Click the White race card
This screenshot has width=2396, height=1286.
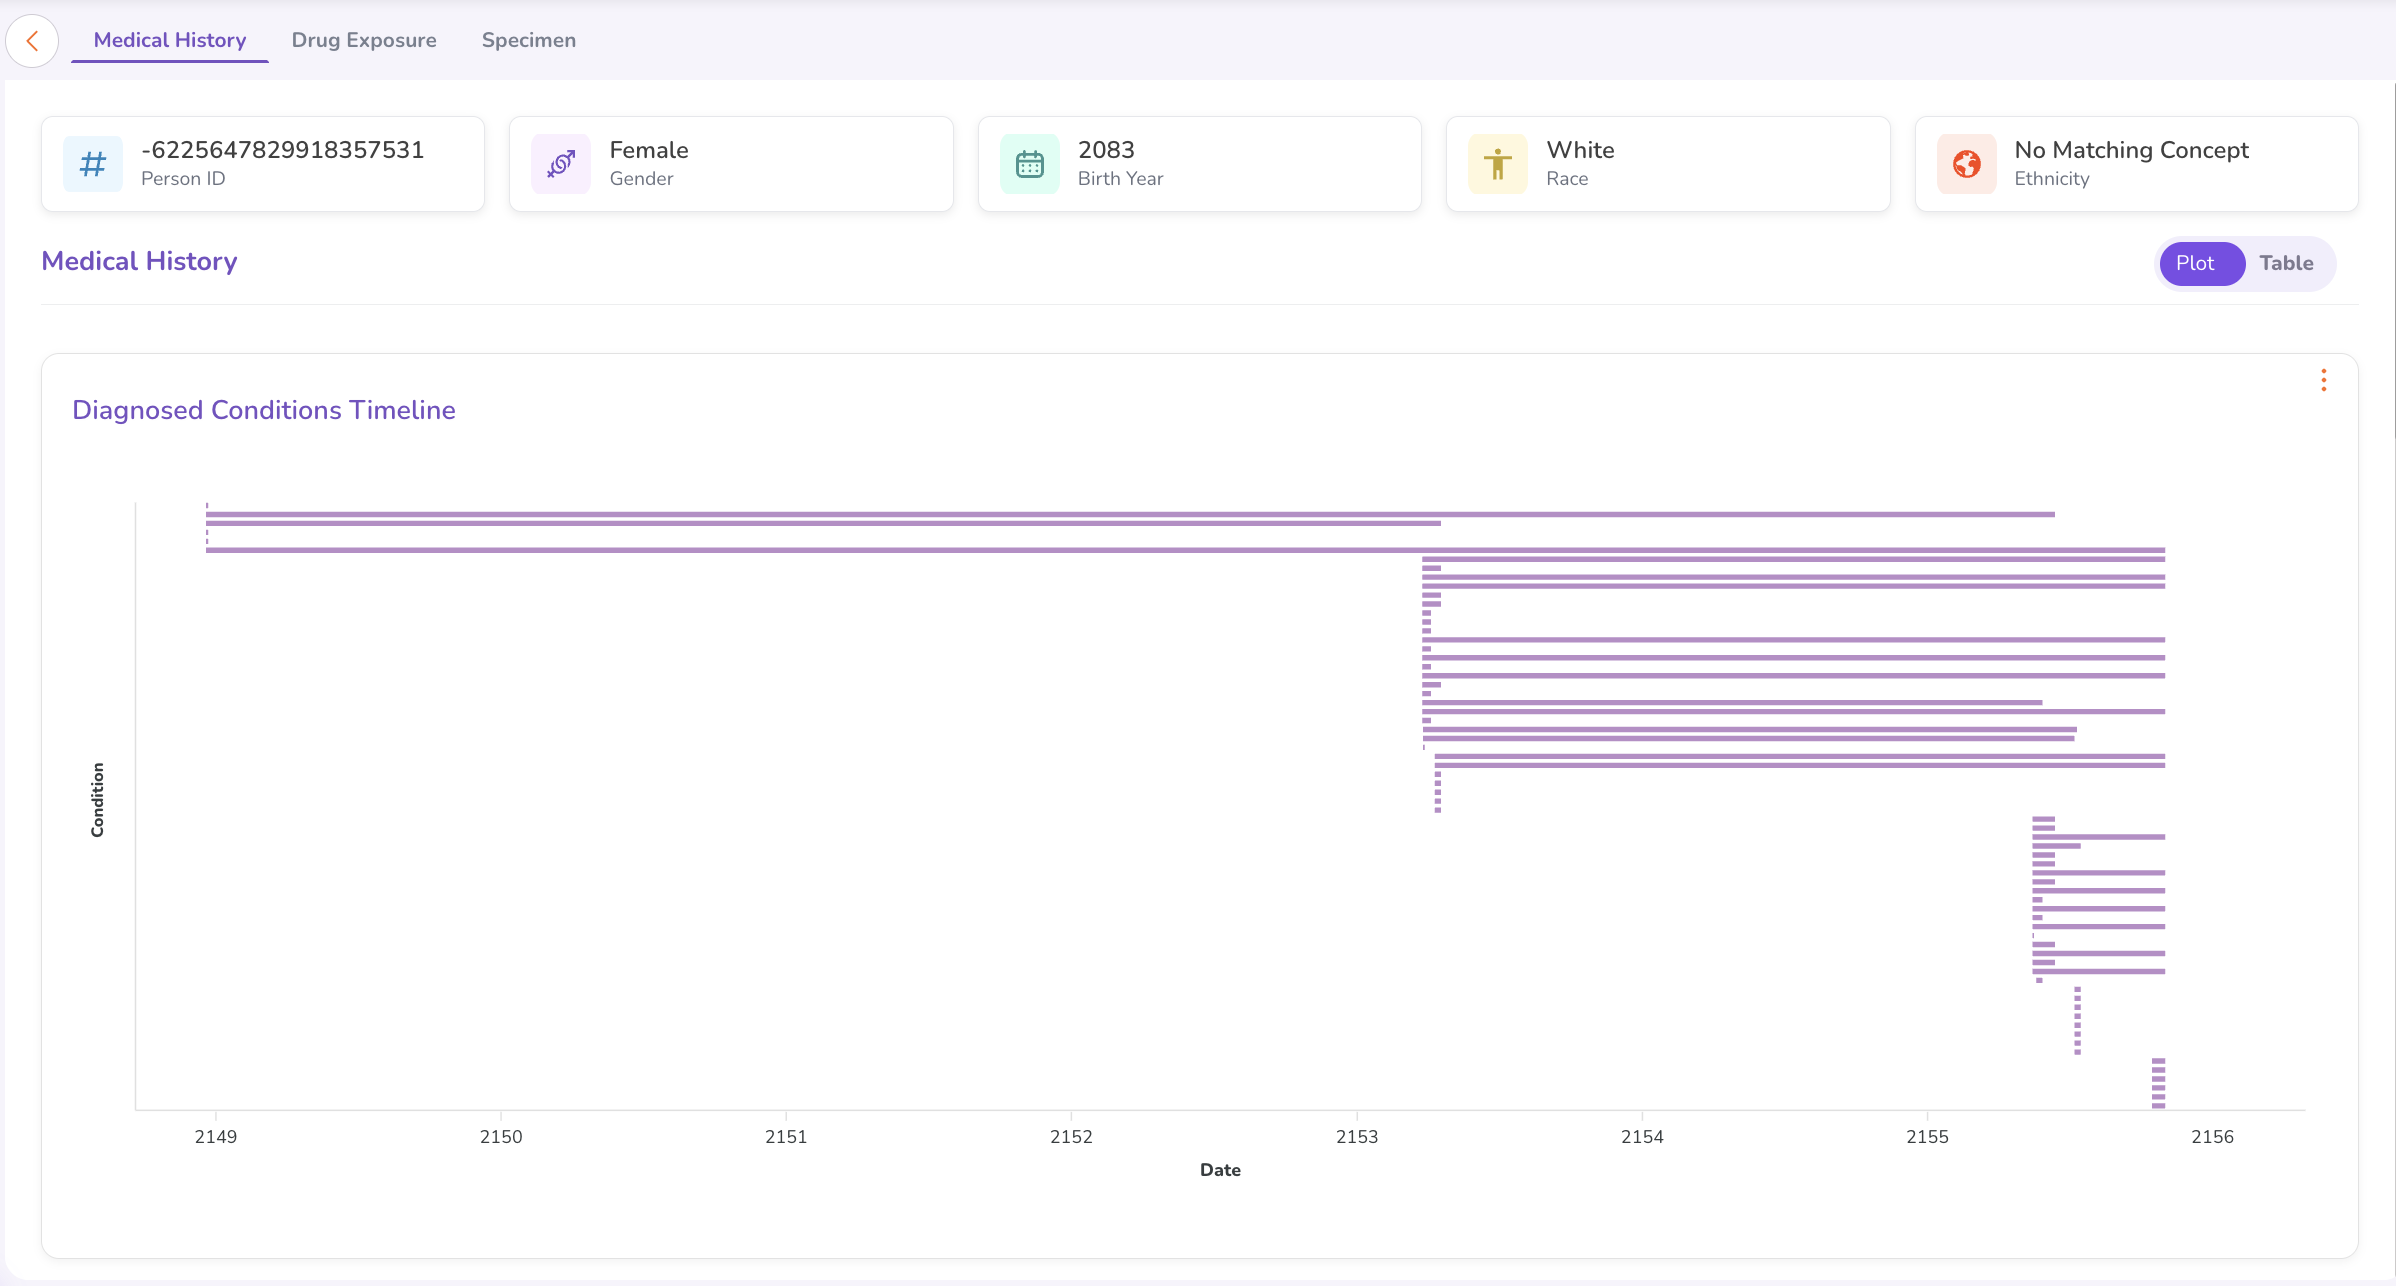[1668, 164]
